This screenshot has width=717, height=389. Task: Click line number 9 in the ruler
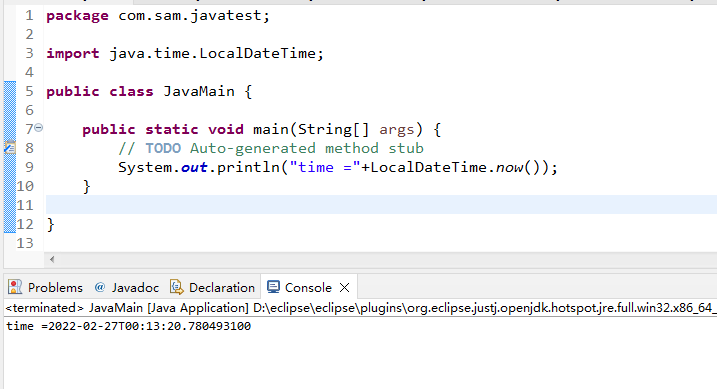tap(29, 167)
